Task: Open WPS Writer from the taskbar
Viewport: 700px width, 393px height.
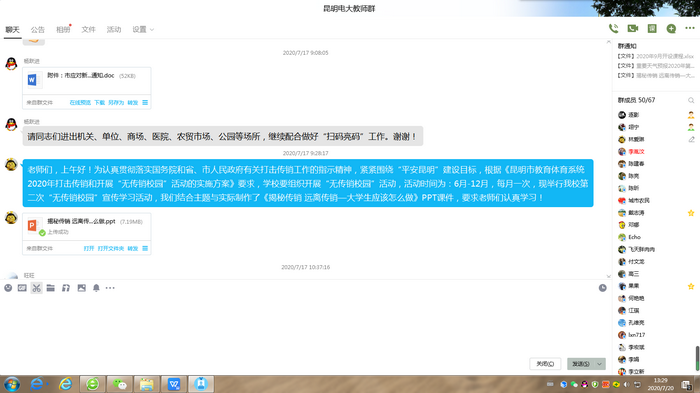Action: point(174,384)
